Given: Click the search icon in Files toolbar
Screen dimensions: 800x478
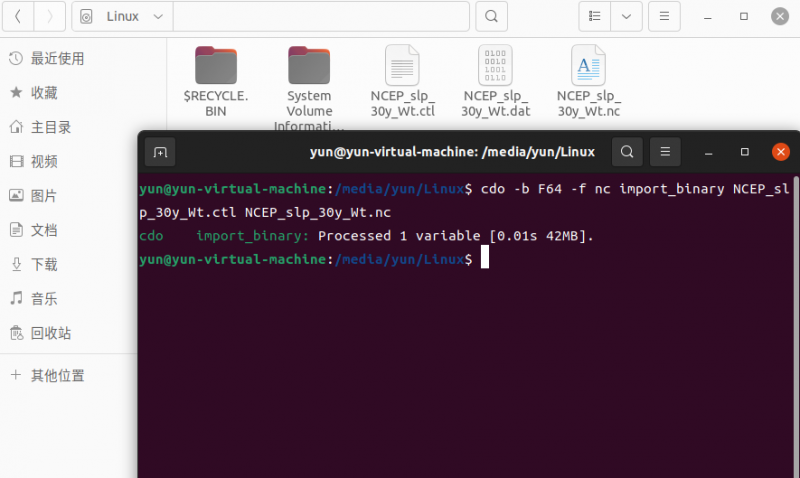Looking at the screenshot, I should click(490, 16).
